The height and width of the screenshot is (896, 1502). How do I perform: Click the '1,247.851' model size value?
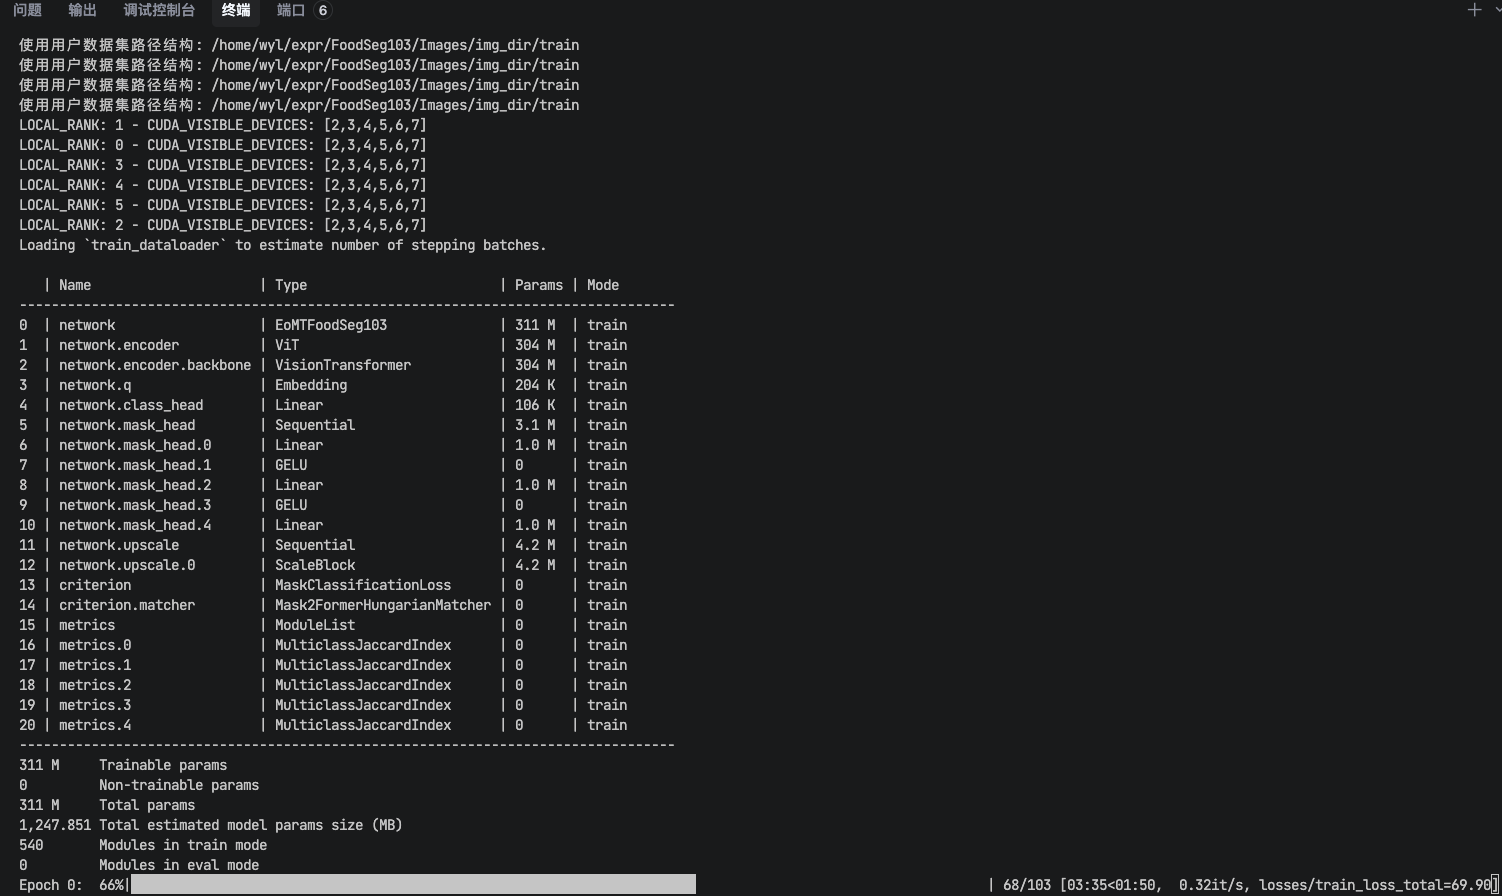point(55,825)
